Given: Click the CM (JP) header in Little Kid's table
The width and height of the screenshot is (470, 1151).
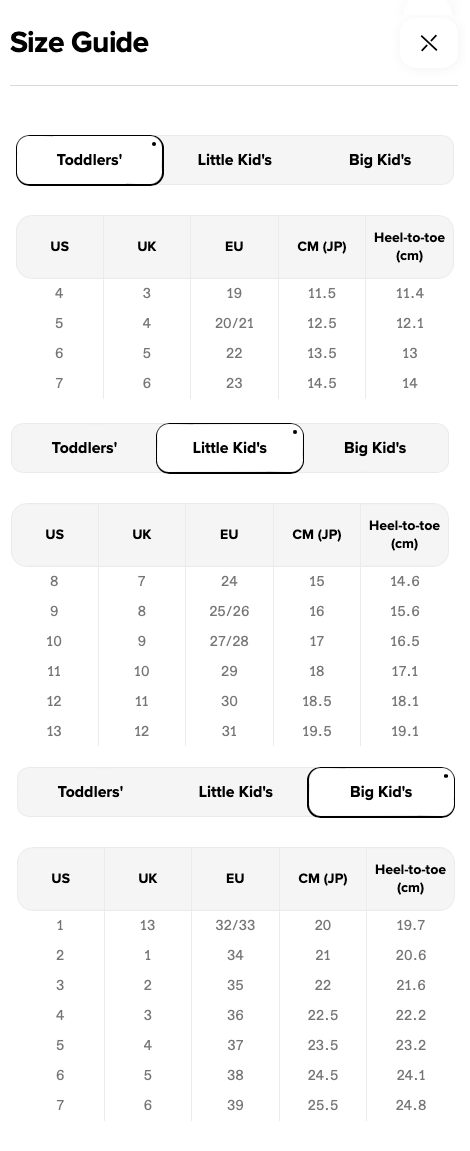Looking at the screenshot, I should 317,534.
